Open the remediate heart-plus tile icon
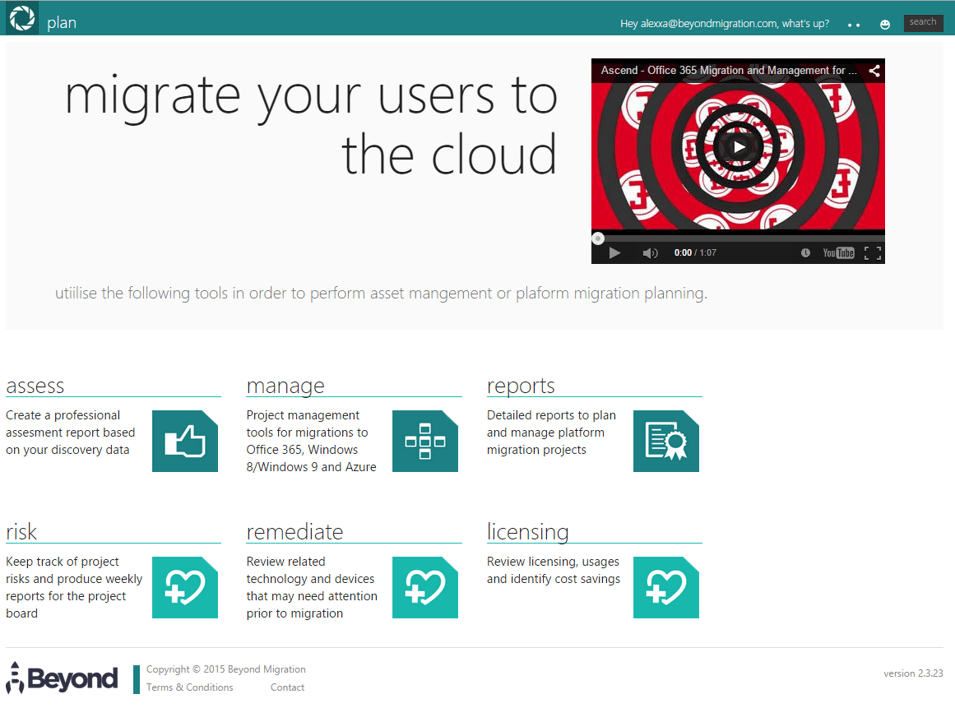This screenshot has height=708, width=955. tap(425, 587)
